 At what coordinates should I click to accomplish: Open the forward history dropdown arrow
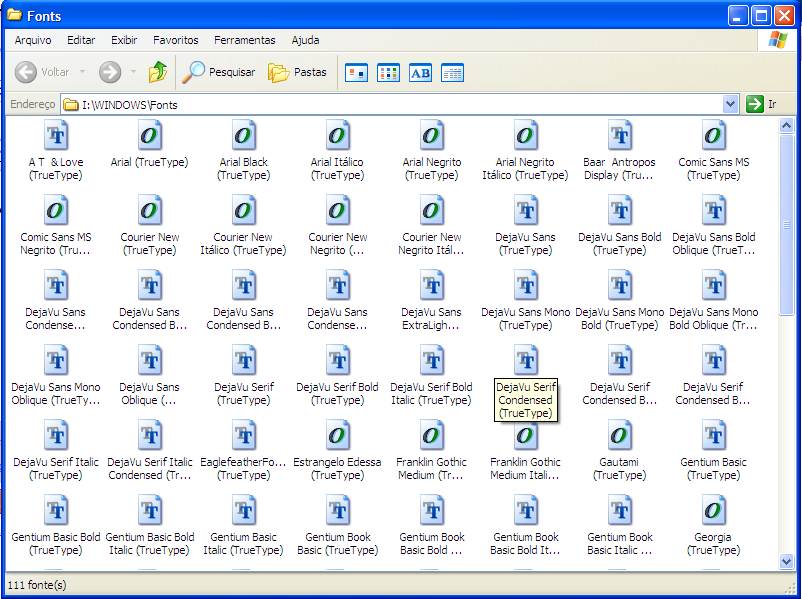133,72
